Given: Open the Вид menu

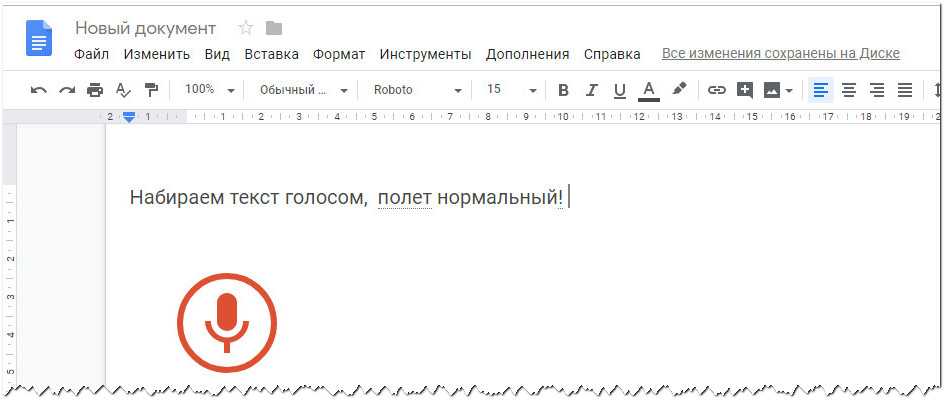Looking at the screenshot, I should click(217, 54).
